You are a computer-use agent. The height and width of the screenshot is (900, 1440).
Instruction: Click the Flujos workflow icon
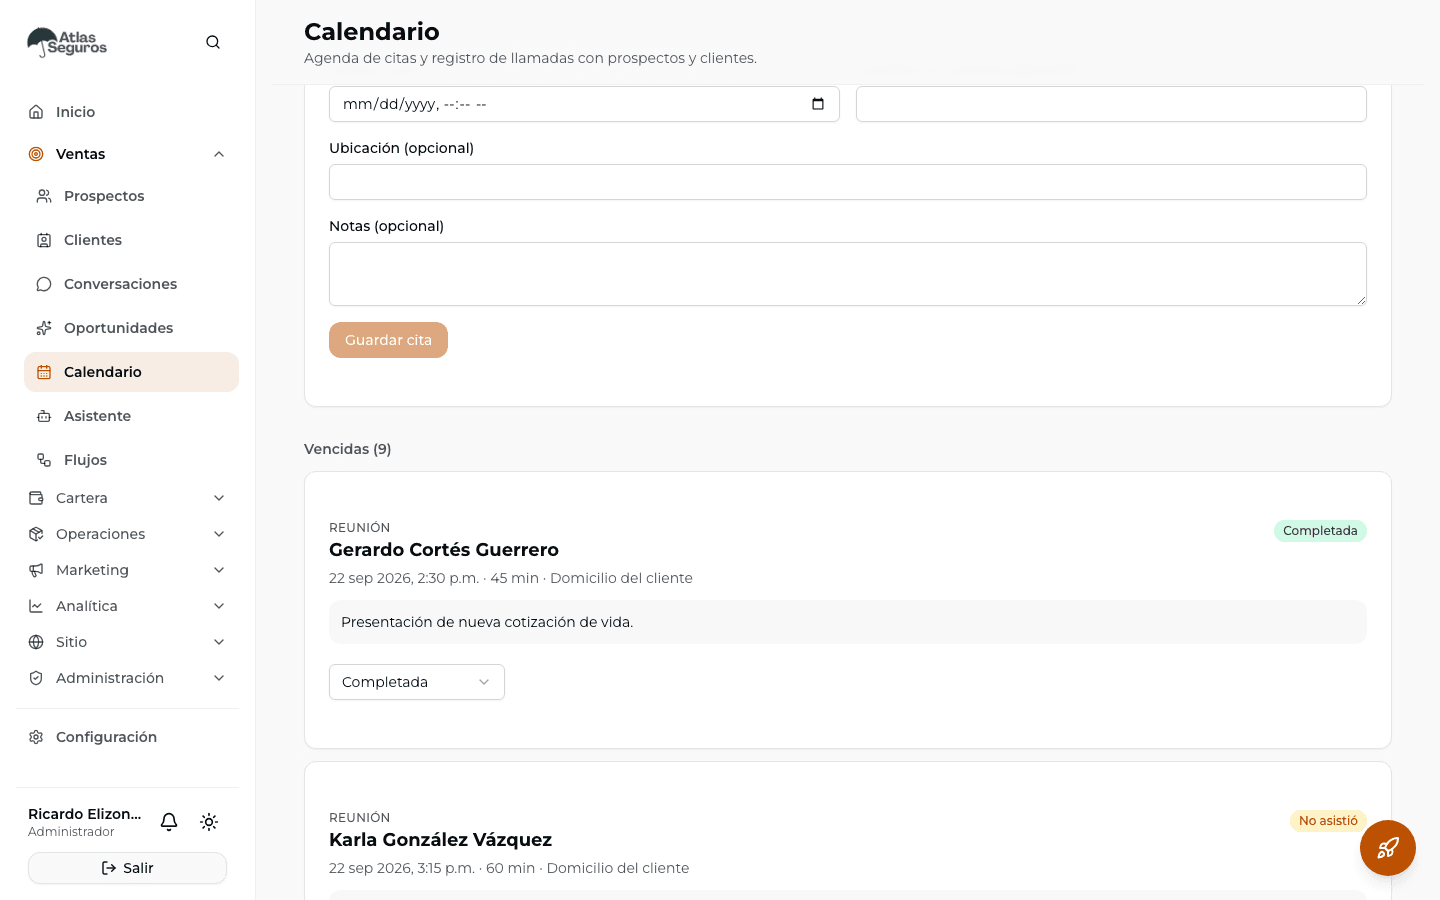(44, 460)
